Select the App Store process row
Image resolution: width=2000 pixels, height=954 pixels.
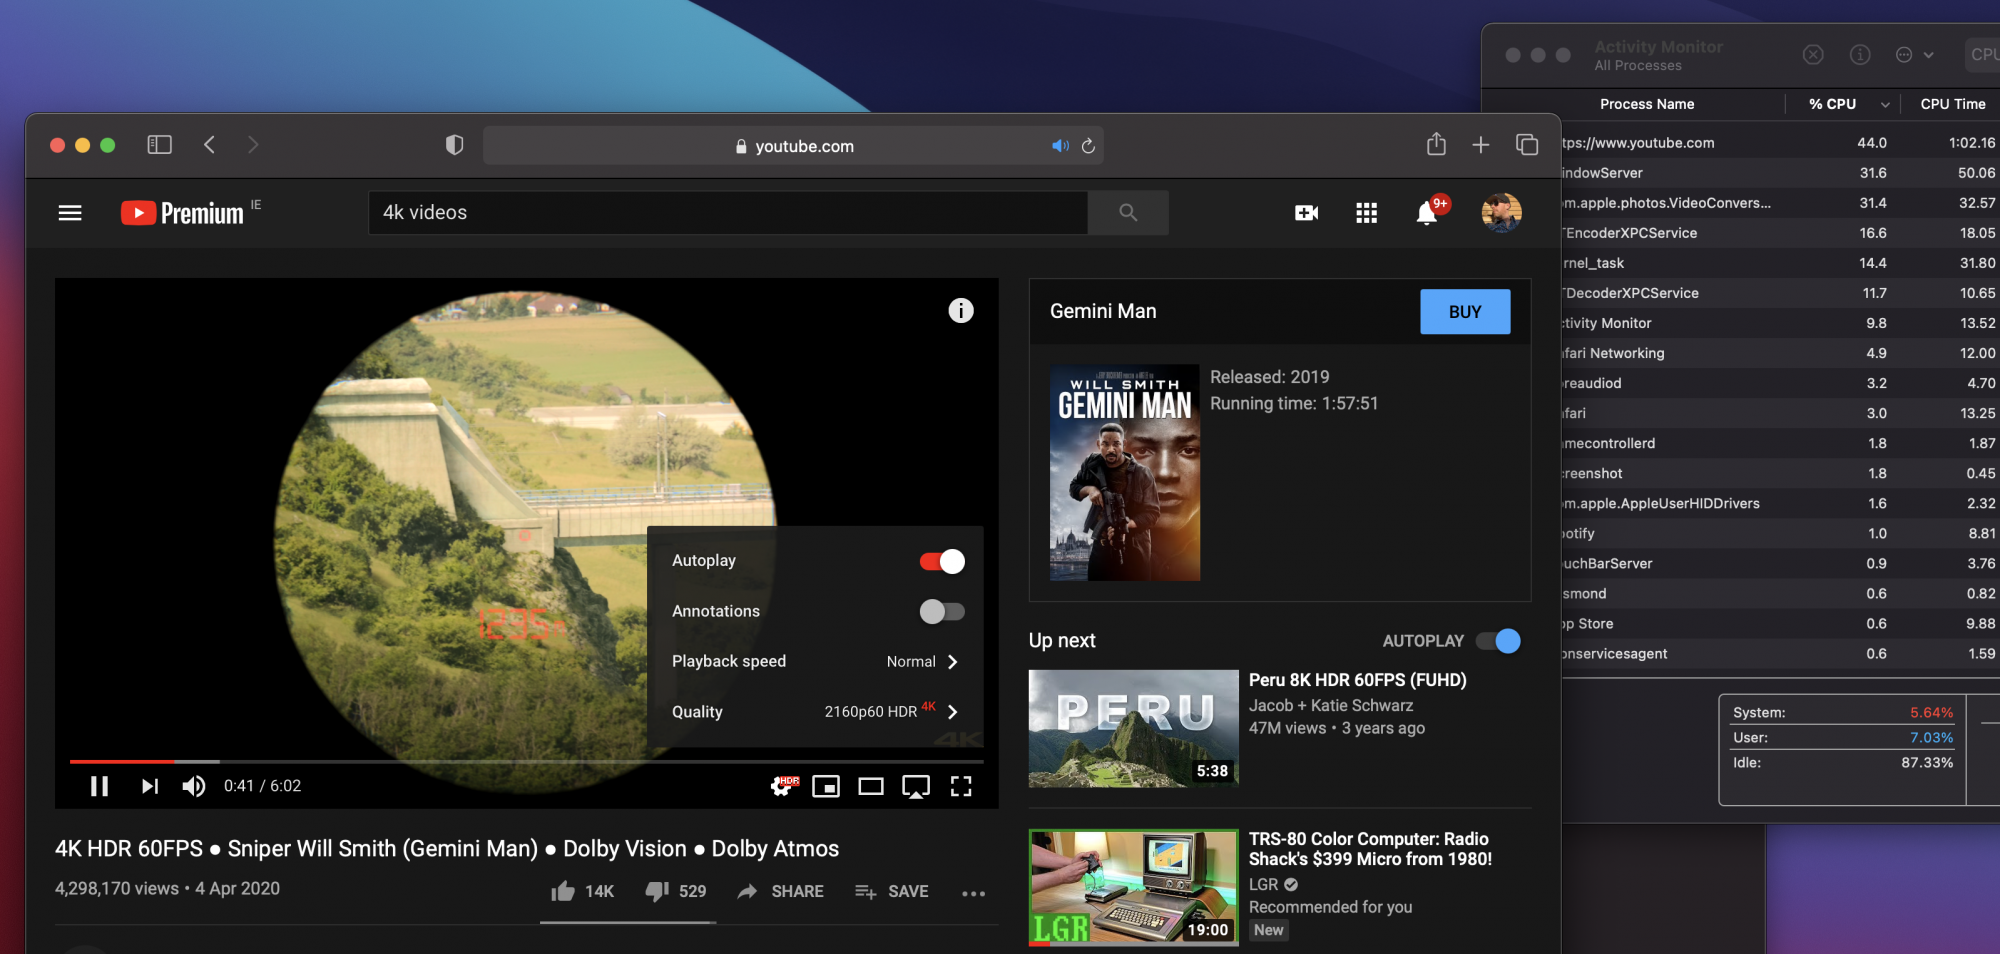[x=1780, y=623]
